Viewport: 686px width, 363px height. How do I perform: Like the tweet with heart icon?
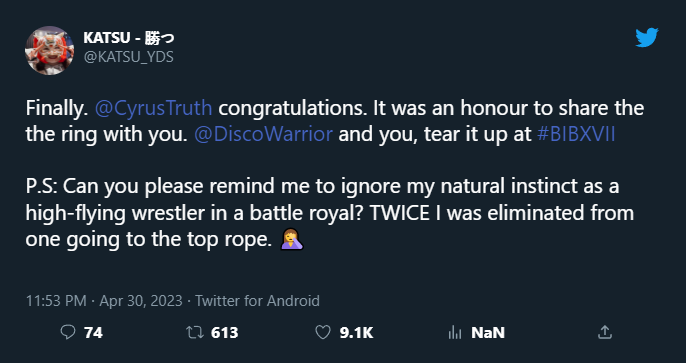(323, 333)
